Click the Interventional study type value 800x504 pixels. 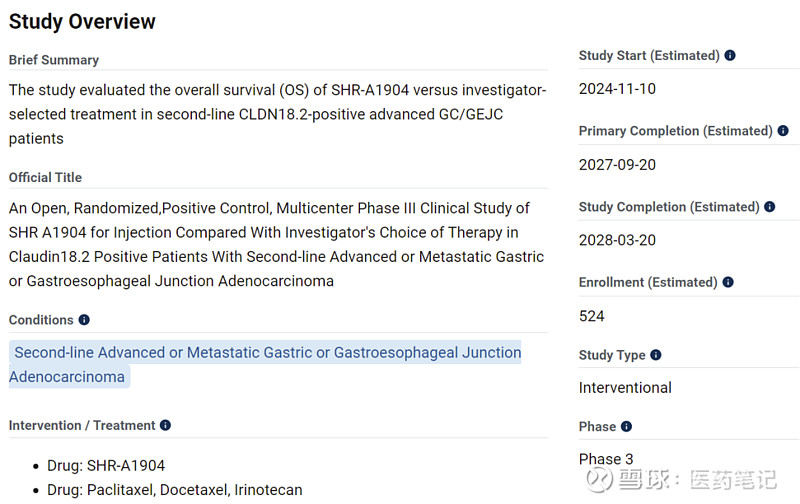click(625, 388)
